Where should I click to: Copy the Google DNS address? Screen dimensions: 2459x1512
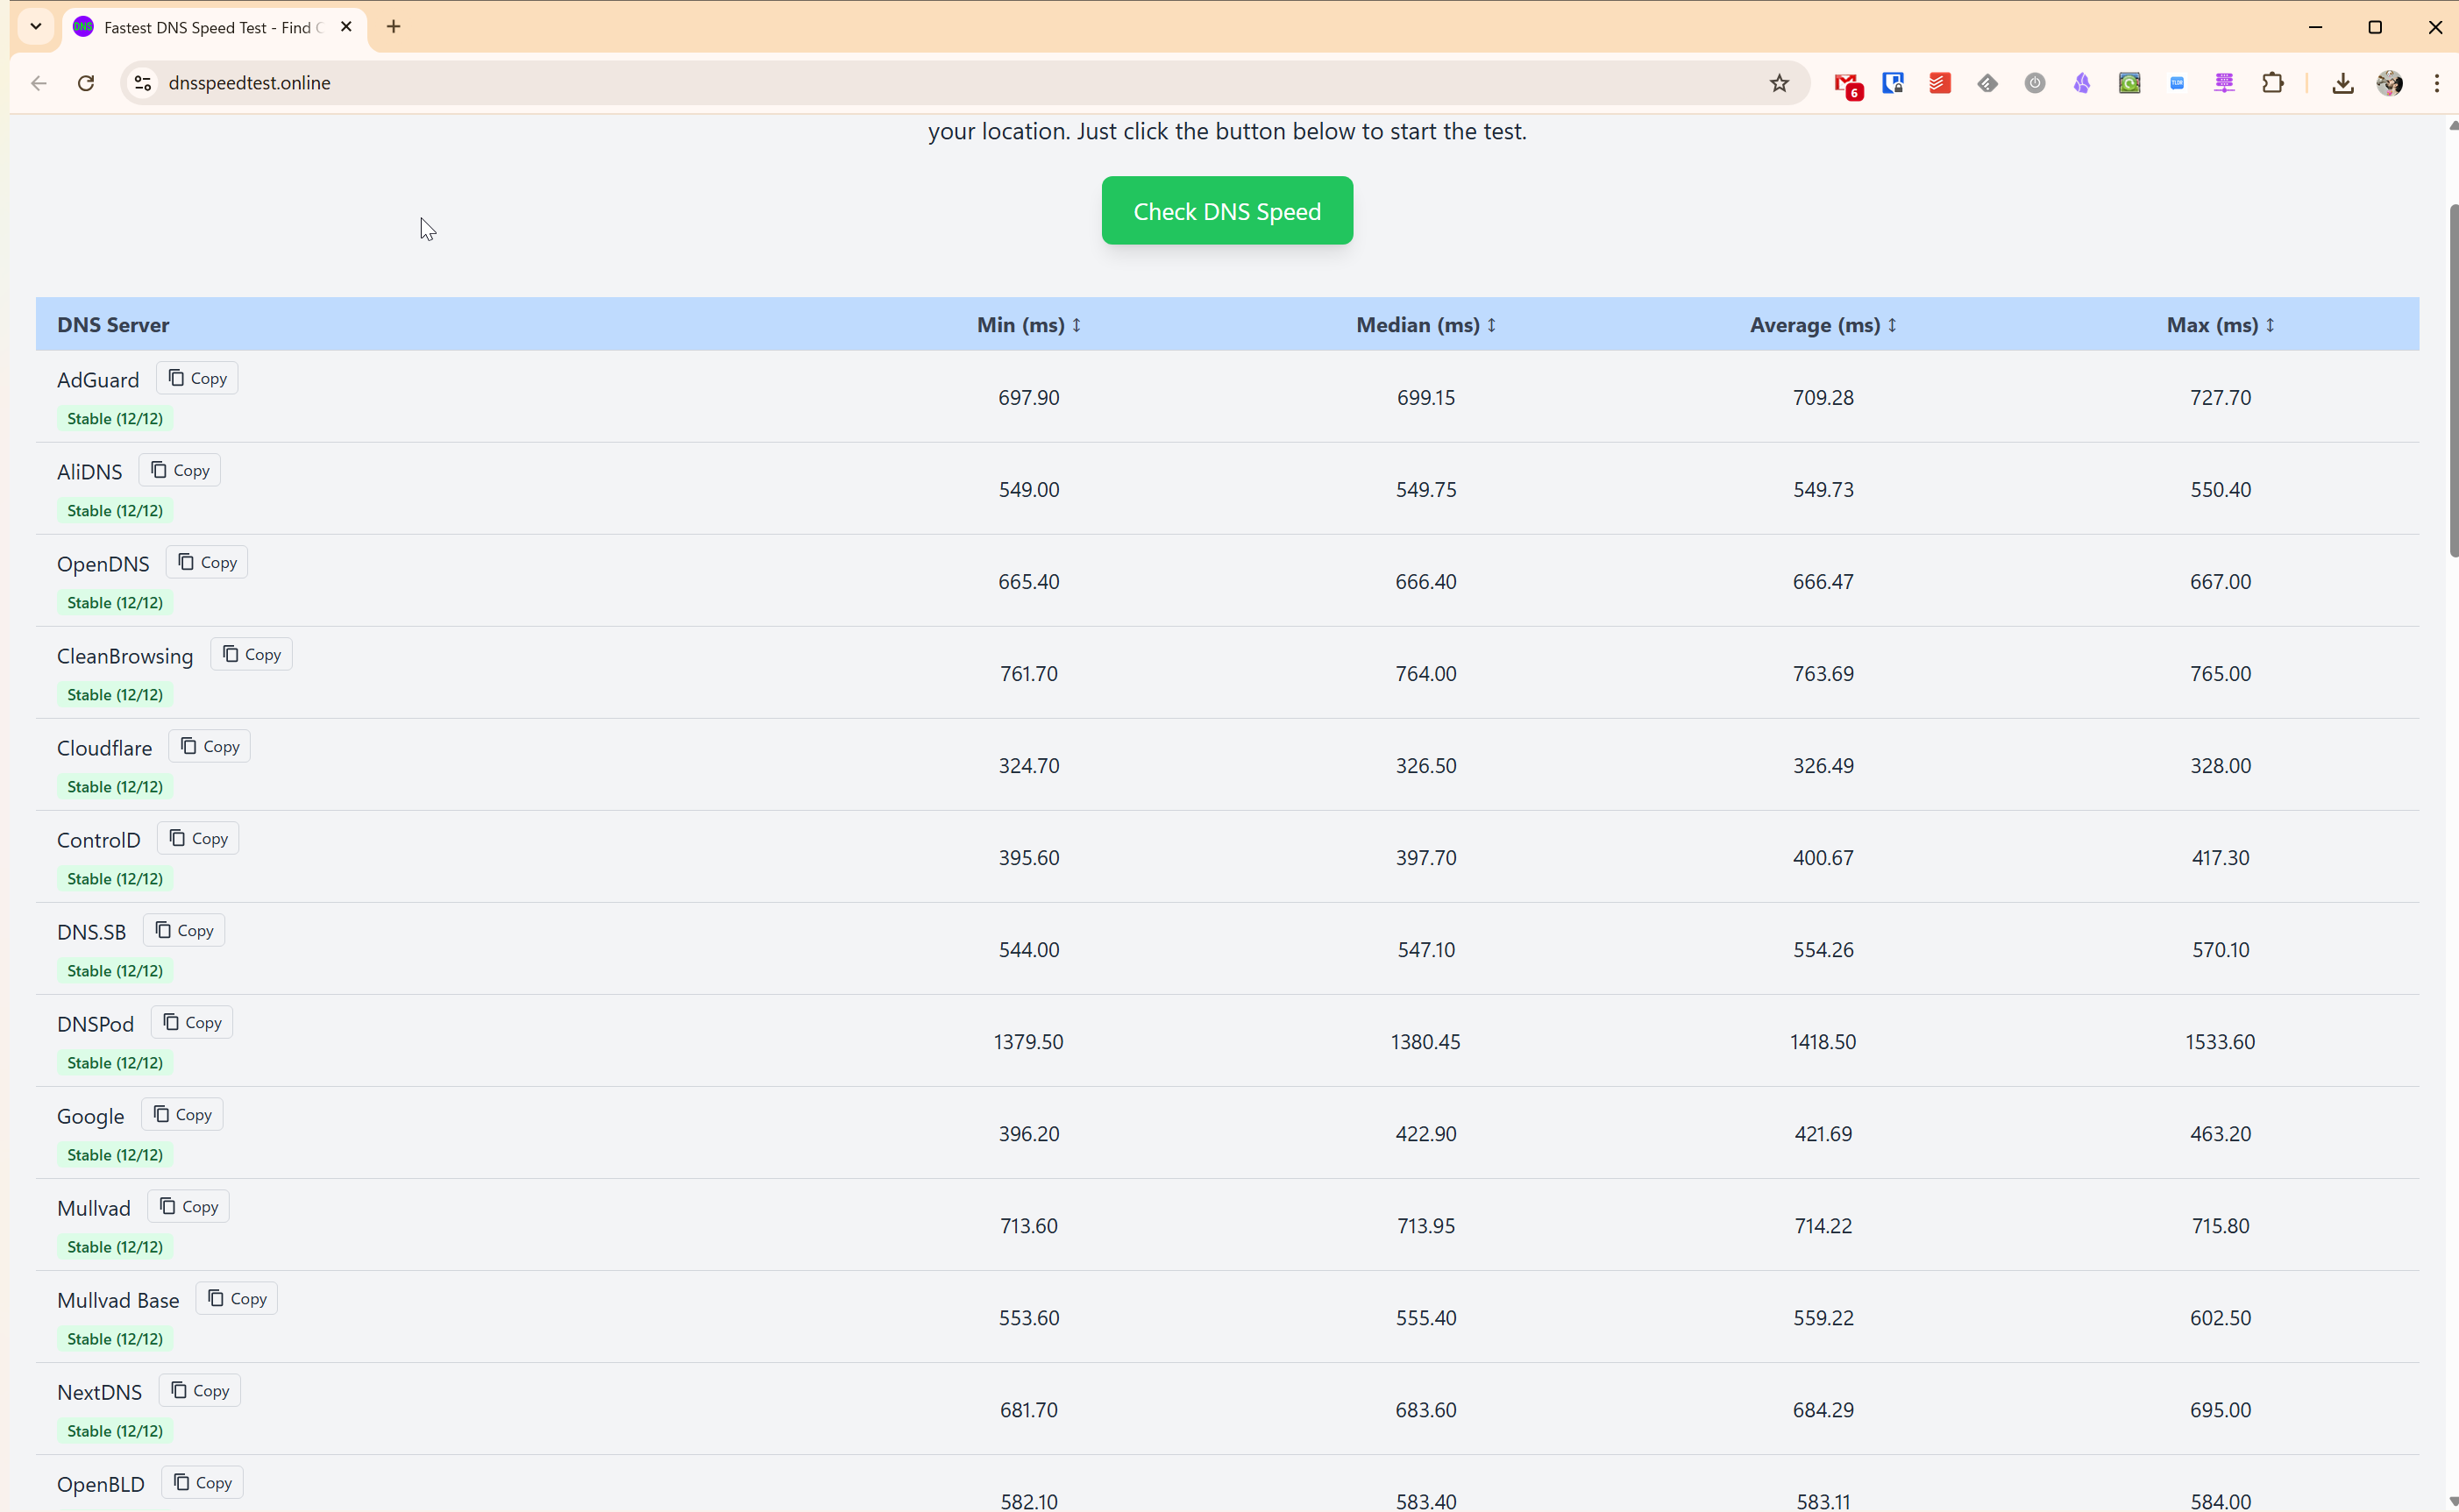pos(182,1114)
